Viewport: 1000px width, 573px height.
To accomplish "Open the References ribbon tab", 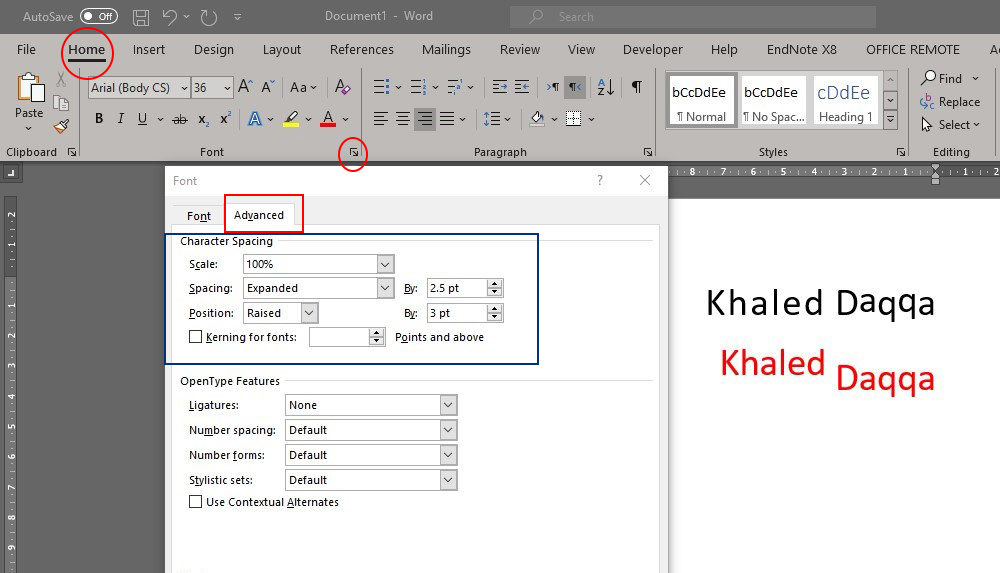I will 362,50.
